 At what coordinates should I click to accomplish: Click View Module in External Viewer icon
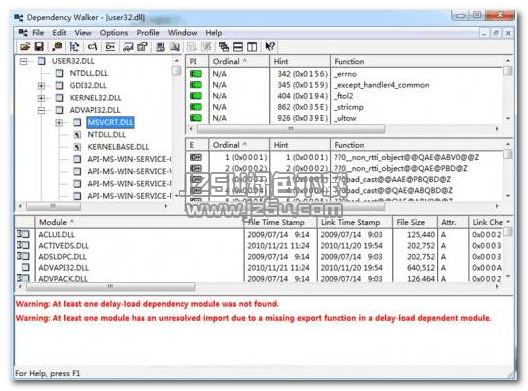click(x=128, y=47)
